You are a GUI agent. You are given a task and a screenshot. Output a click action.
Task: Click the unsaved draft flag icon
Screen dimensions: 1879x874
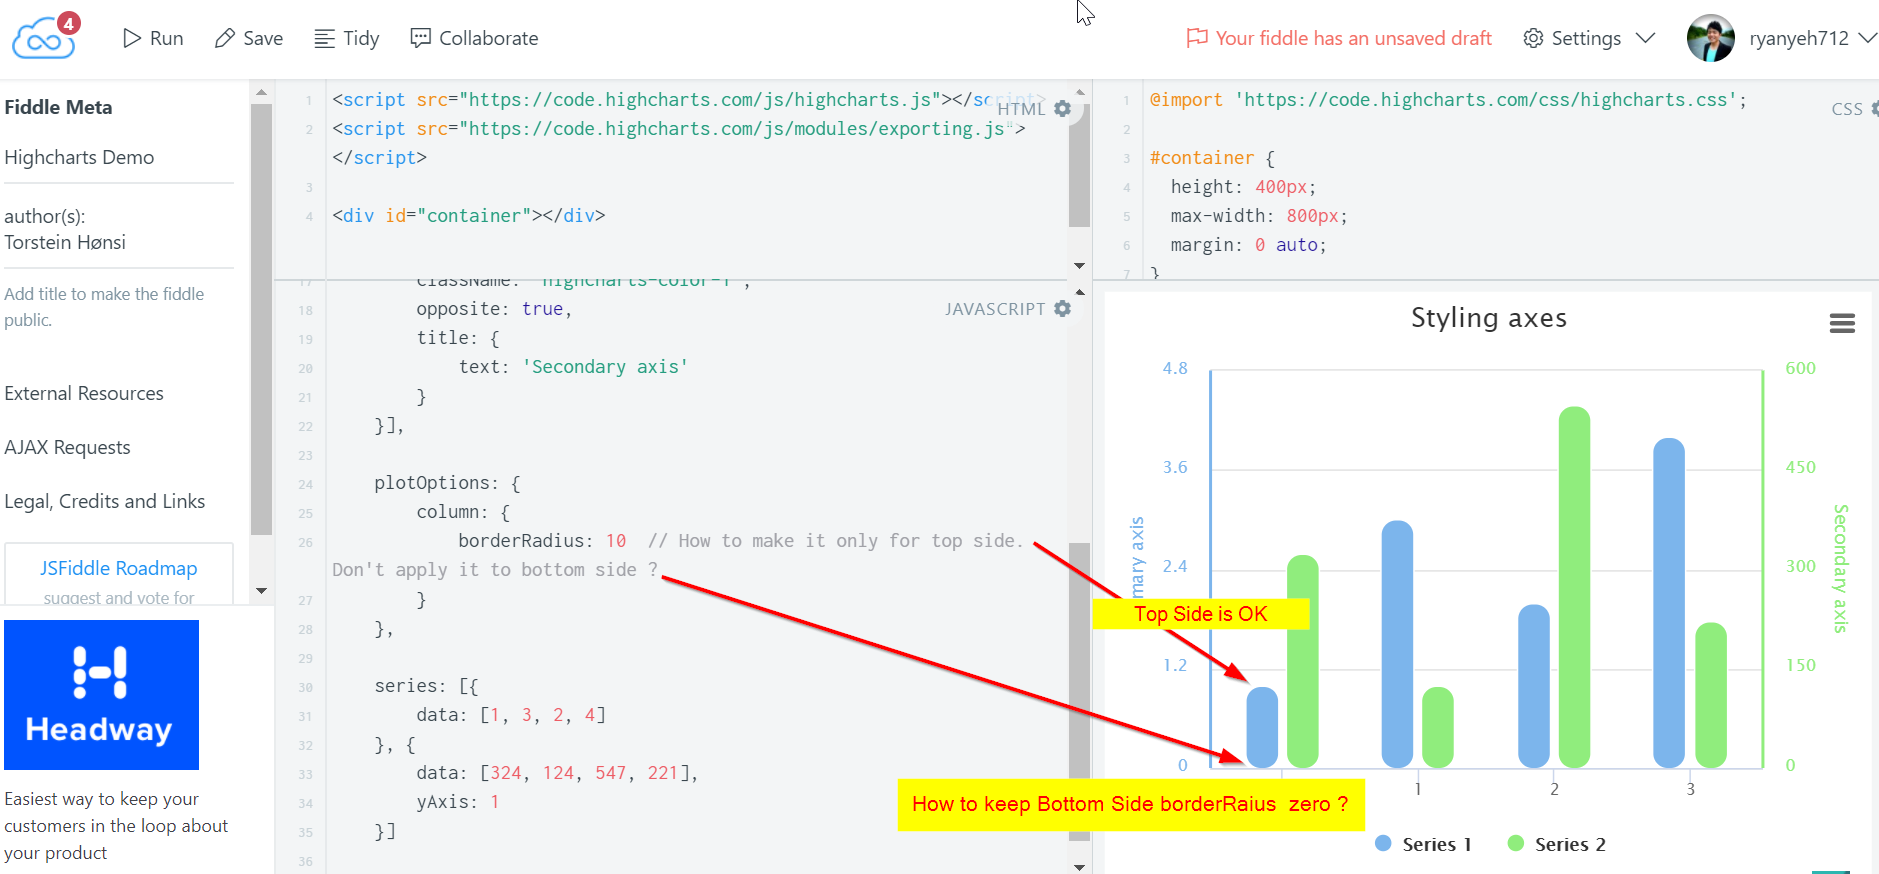point(1196,38)
